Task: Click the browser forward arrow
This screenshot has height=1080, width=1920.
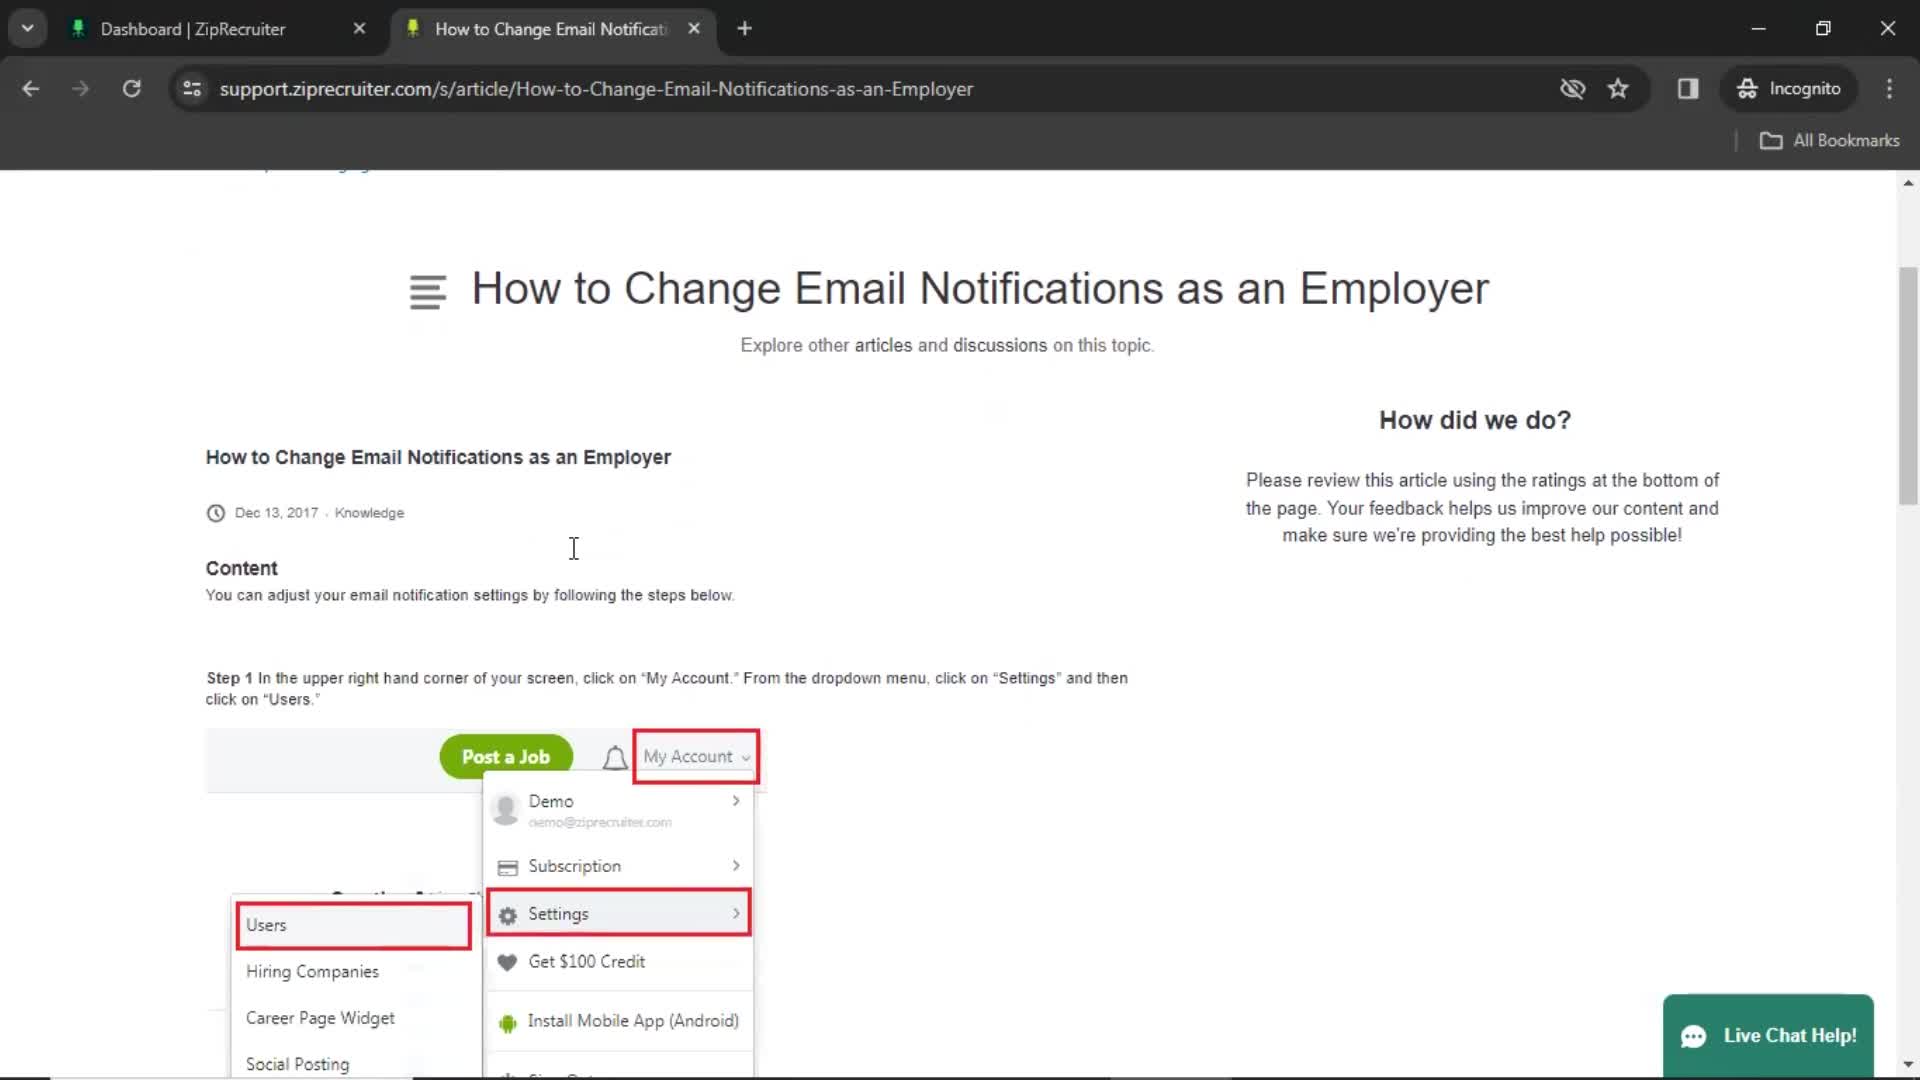Action: coord(80,89)
